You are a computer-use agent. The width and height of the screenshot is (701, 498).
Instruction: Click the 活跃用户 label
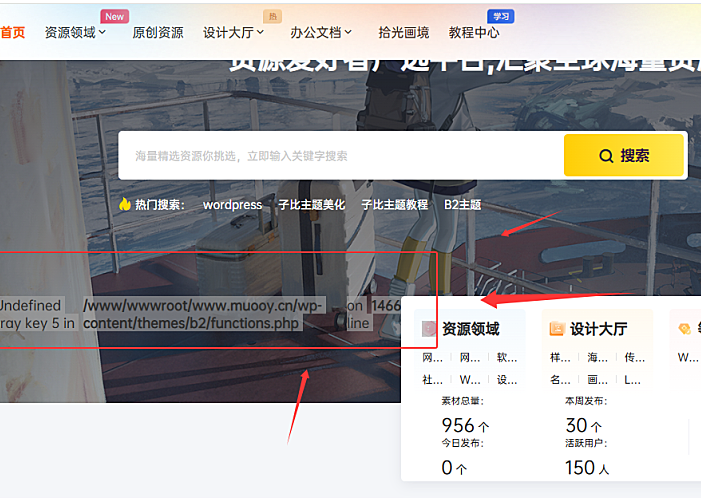point(586,443)
